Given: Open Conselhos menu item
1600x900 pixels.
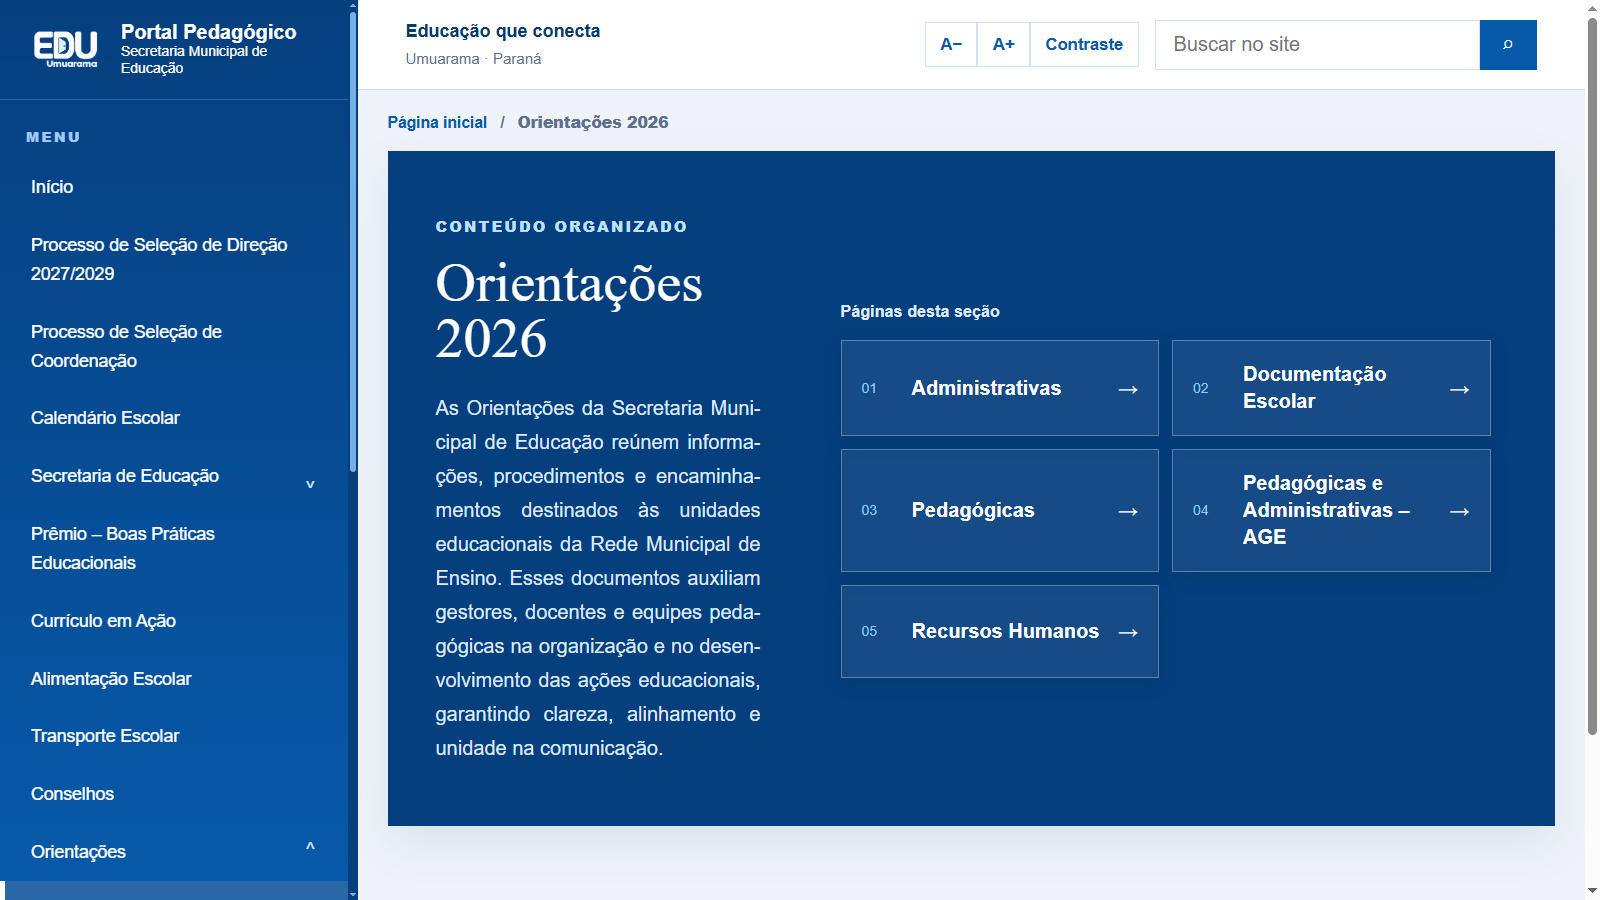Looking at the screenshot, I should (72, 794).
